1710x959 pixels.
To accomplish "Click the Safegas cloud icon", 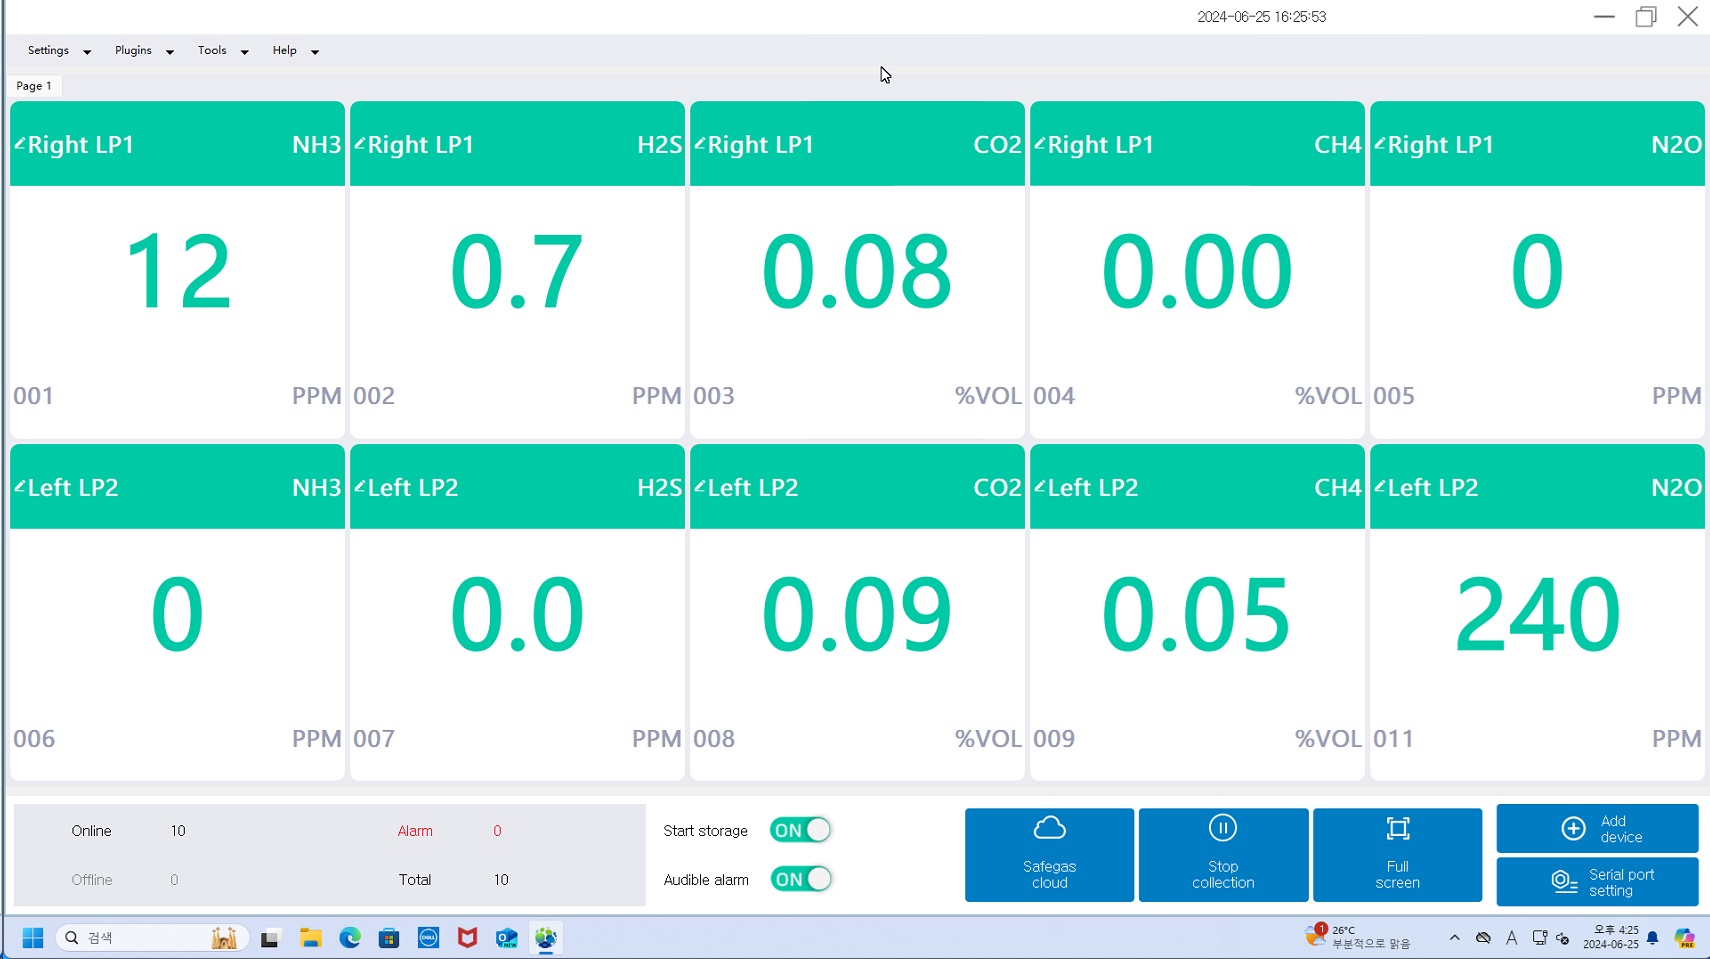I will click(1049, 829).
